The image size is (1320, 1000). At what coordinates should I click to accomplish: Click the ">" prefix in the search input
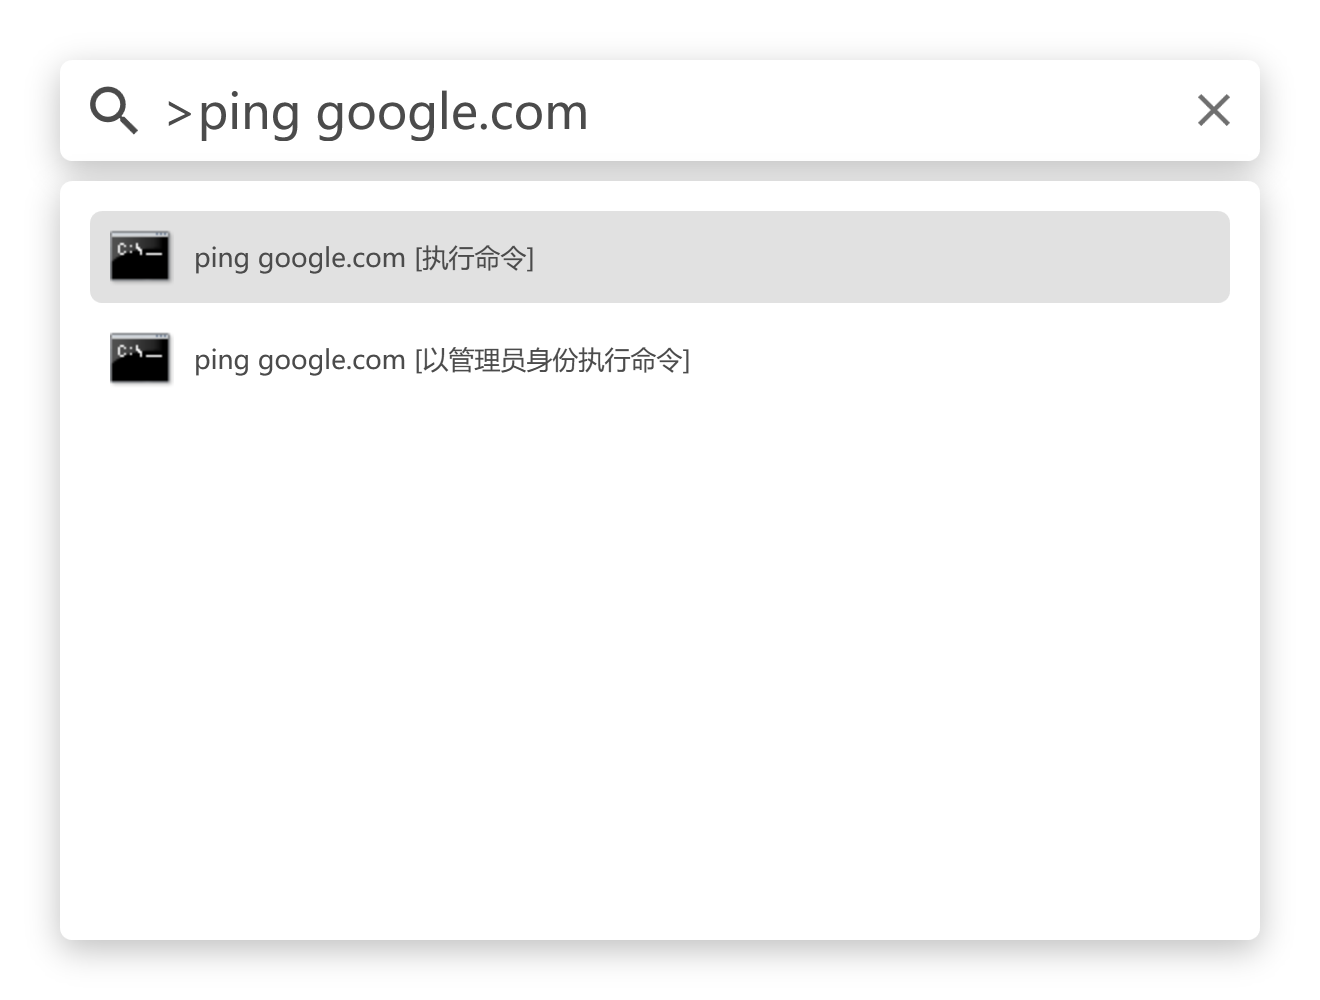point(179,113)
